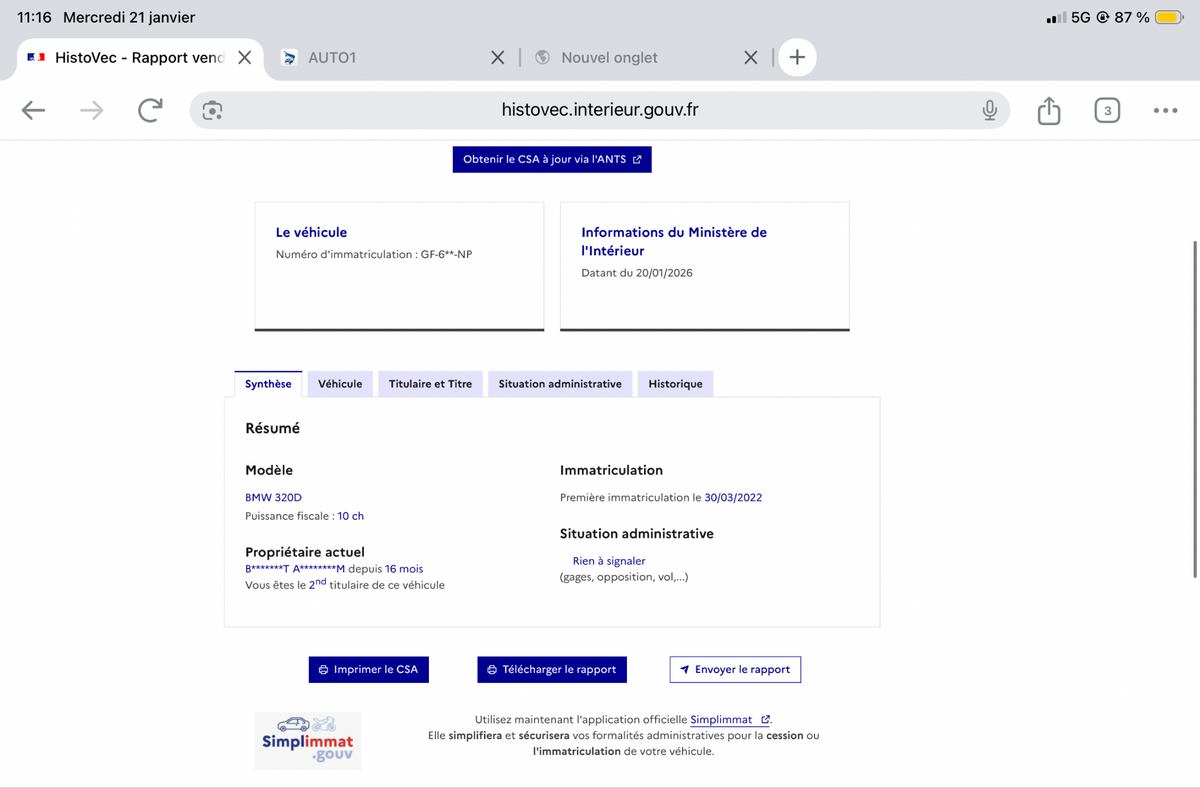This screenshot has height=788, width=1200.
Task: Select the Titulaire et Titre tab
Action: click(x=430, y=384)
